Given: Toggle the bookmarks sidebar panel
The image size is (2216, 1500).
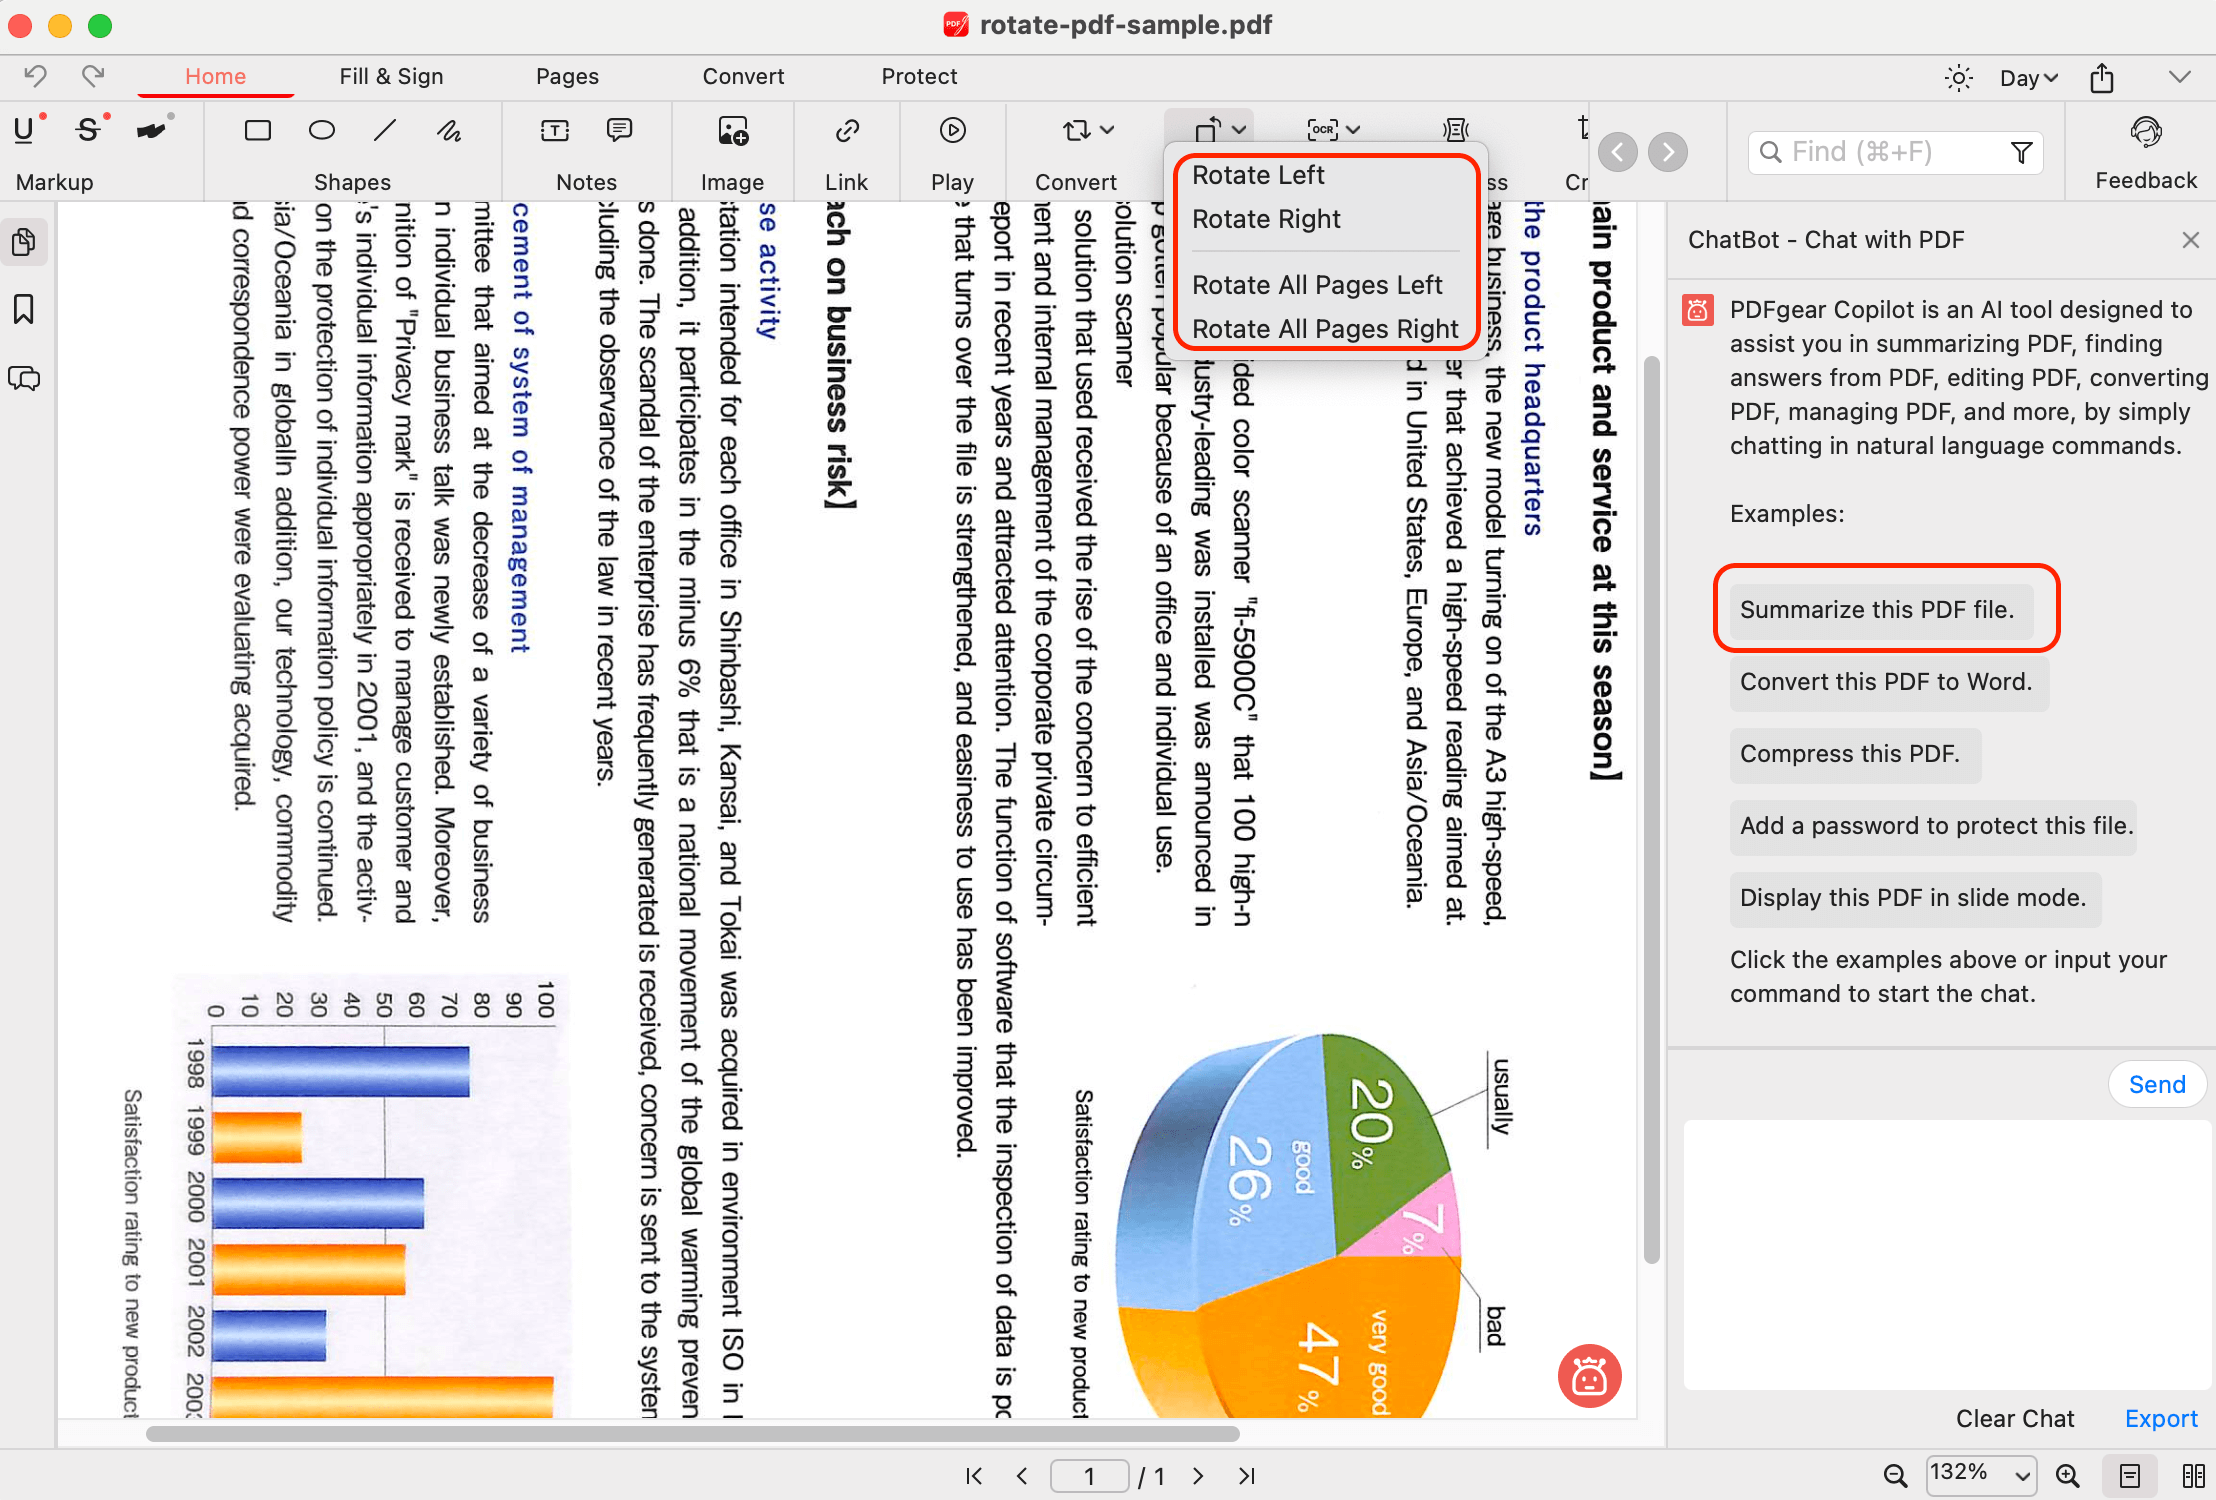Looking at the screenshot, I should pos(23,310).
